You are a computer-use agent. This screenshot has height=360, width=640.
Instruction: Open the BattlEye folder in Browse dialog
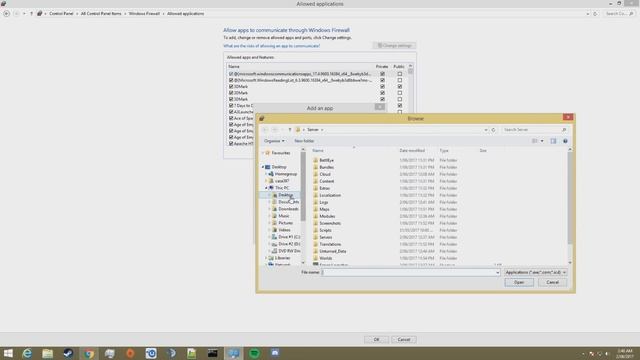(326, 160)
